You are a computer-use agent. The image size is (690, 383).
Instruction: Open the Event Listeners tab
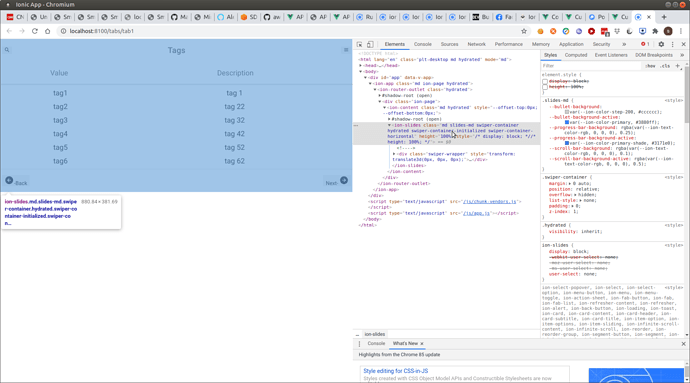[x=611, y=55]
